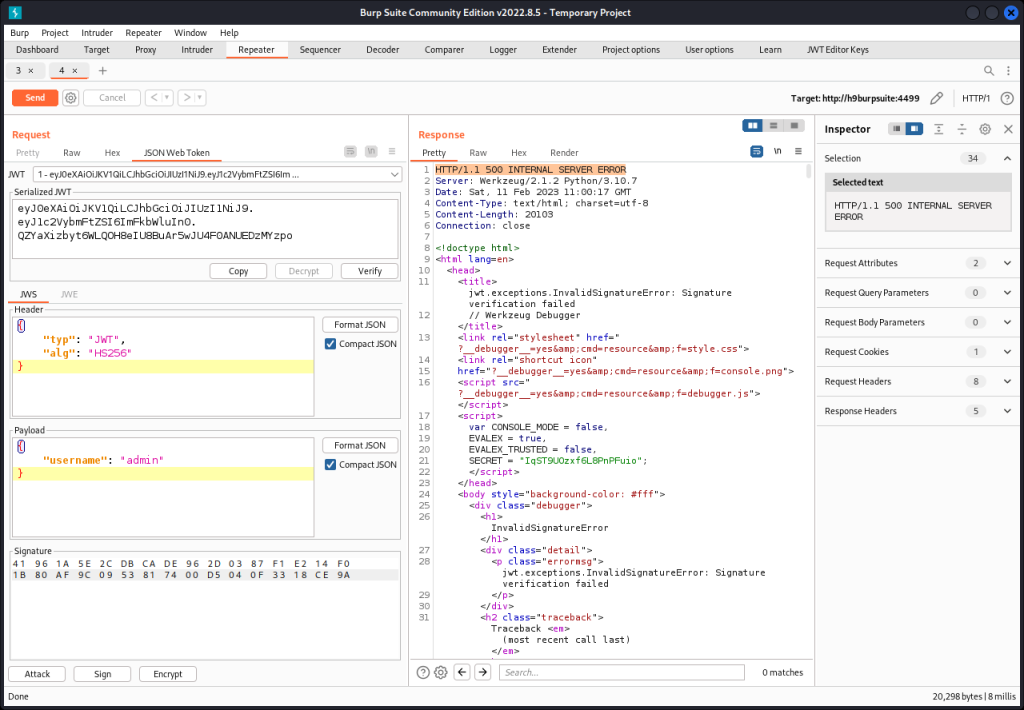1024x710 pixels.
Task: Toggle the Request pane \n non-printable characters icon
Action: (x=371, y=152)
